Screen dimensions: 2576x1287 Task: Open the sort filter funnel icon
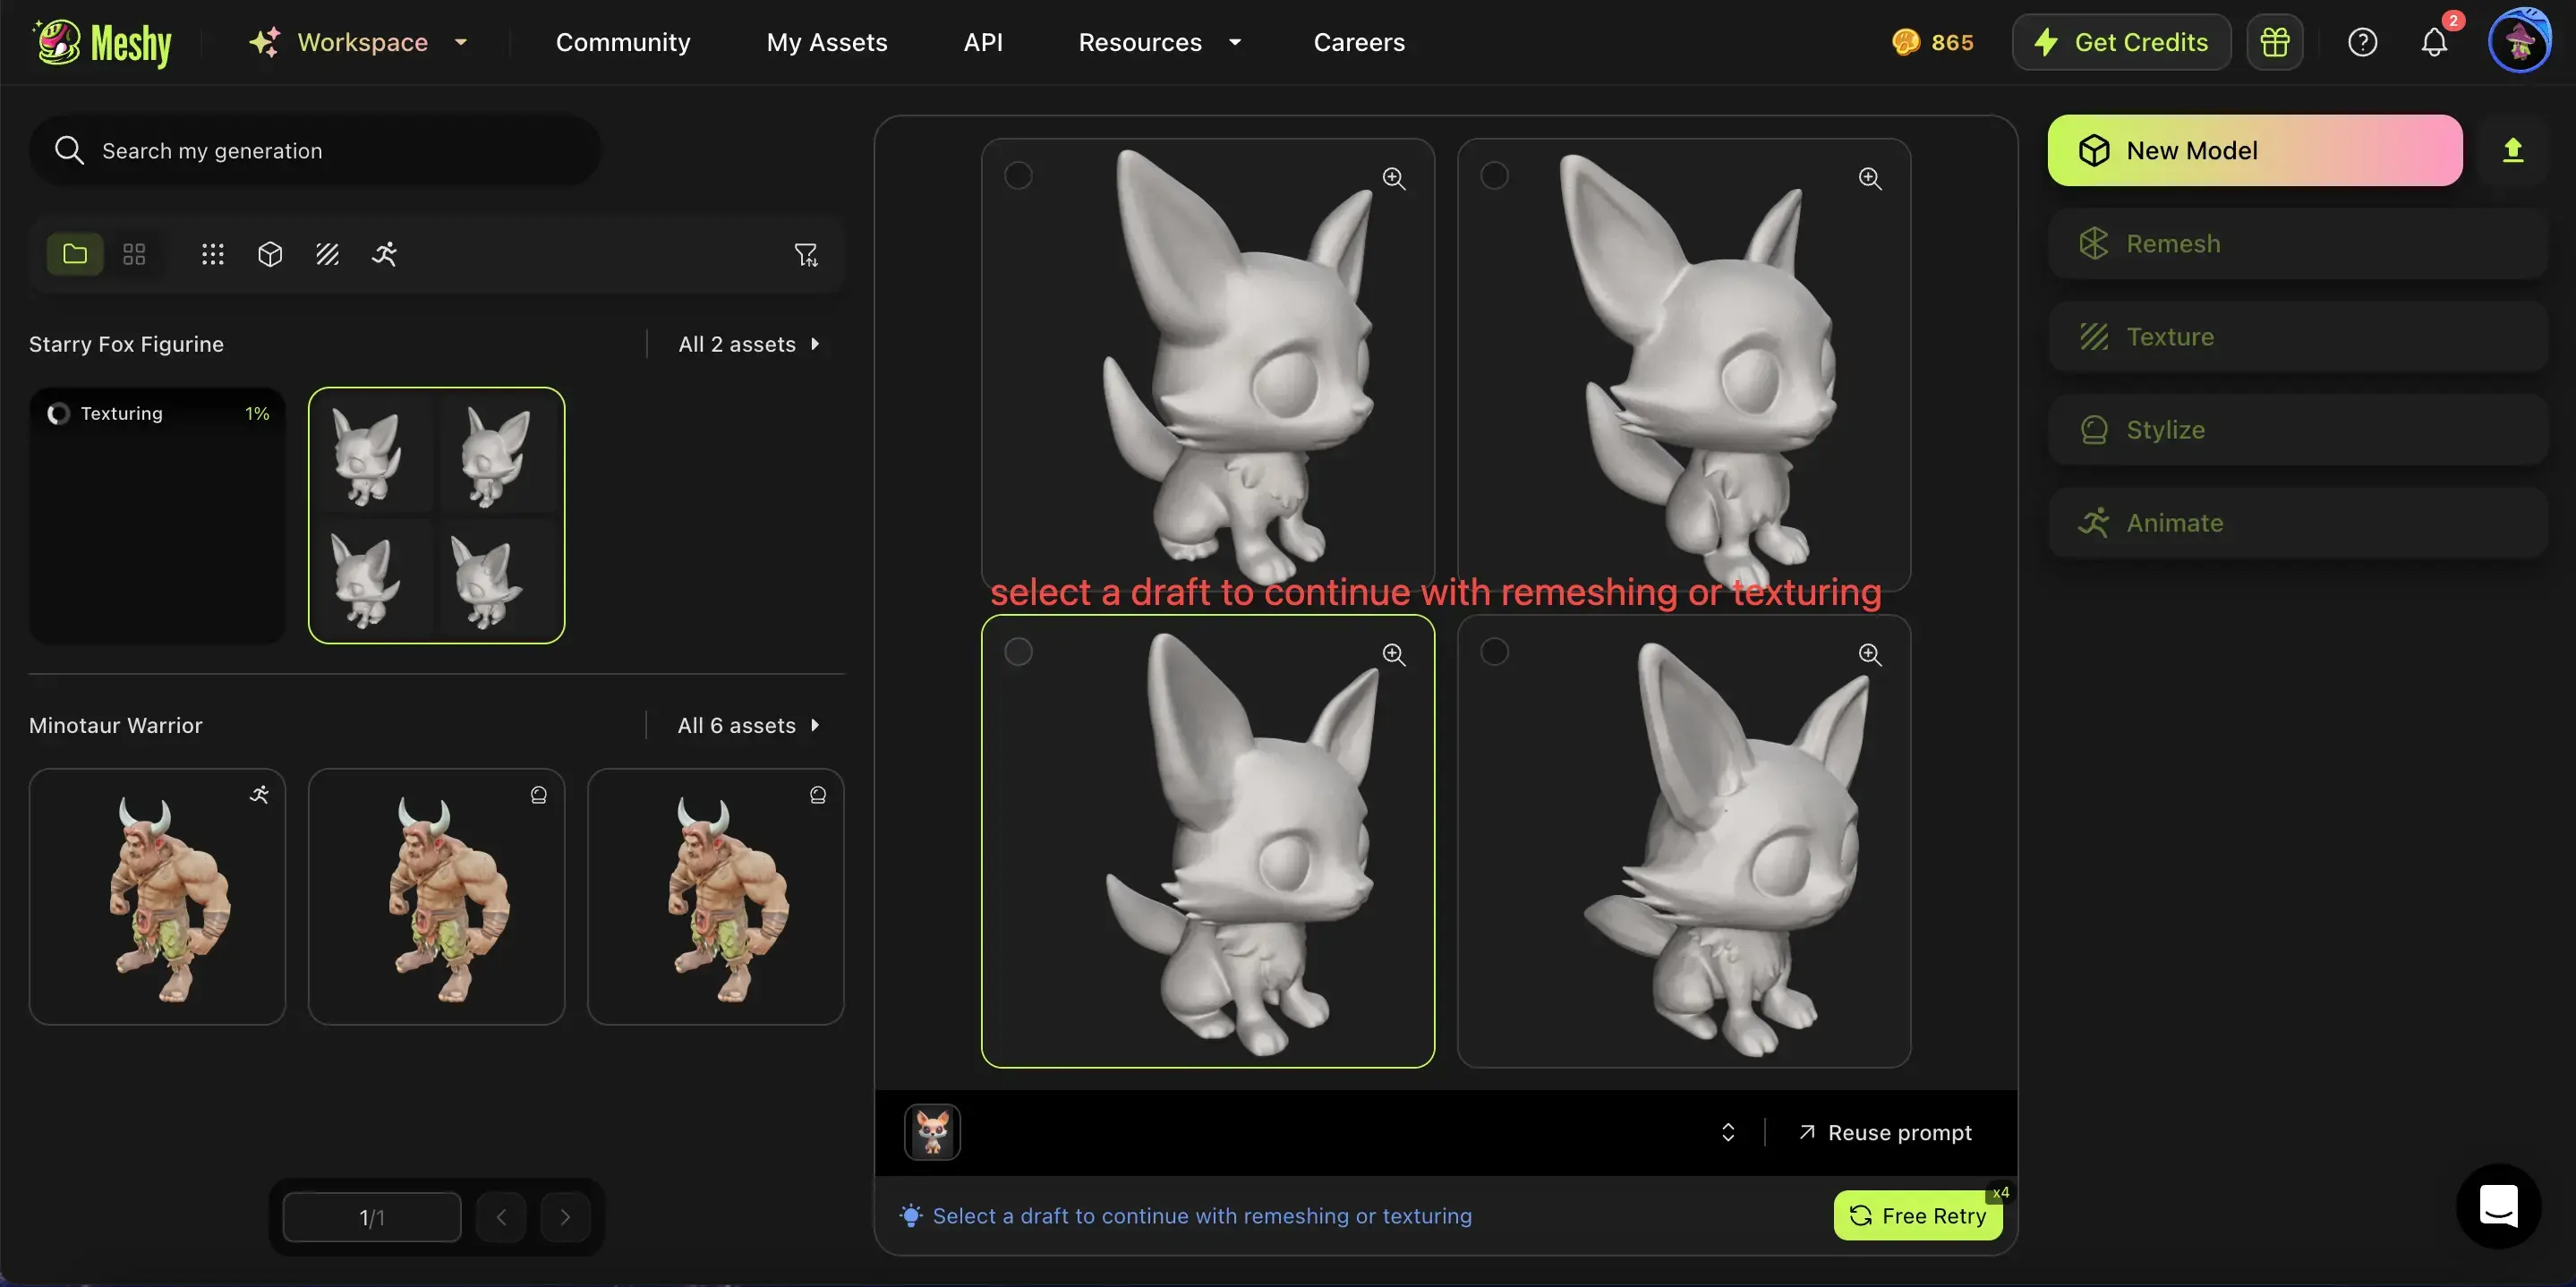[x=806, y=255]
